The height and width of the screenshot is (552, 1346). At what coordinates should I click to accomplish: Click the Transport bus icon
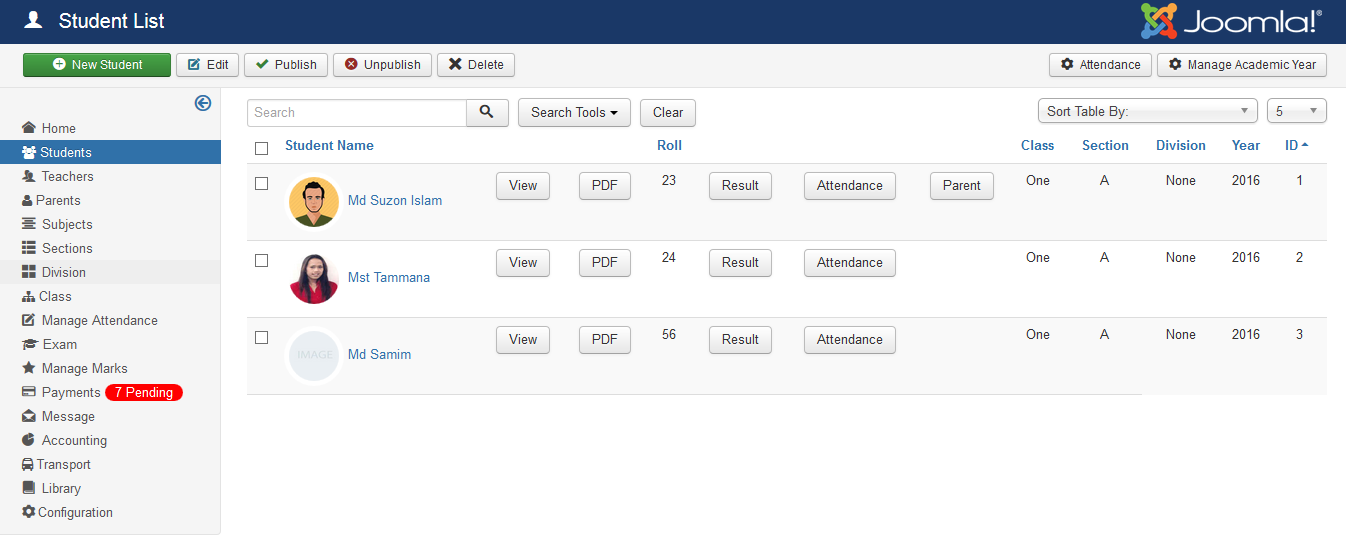[28, 464]
